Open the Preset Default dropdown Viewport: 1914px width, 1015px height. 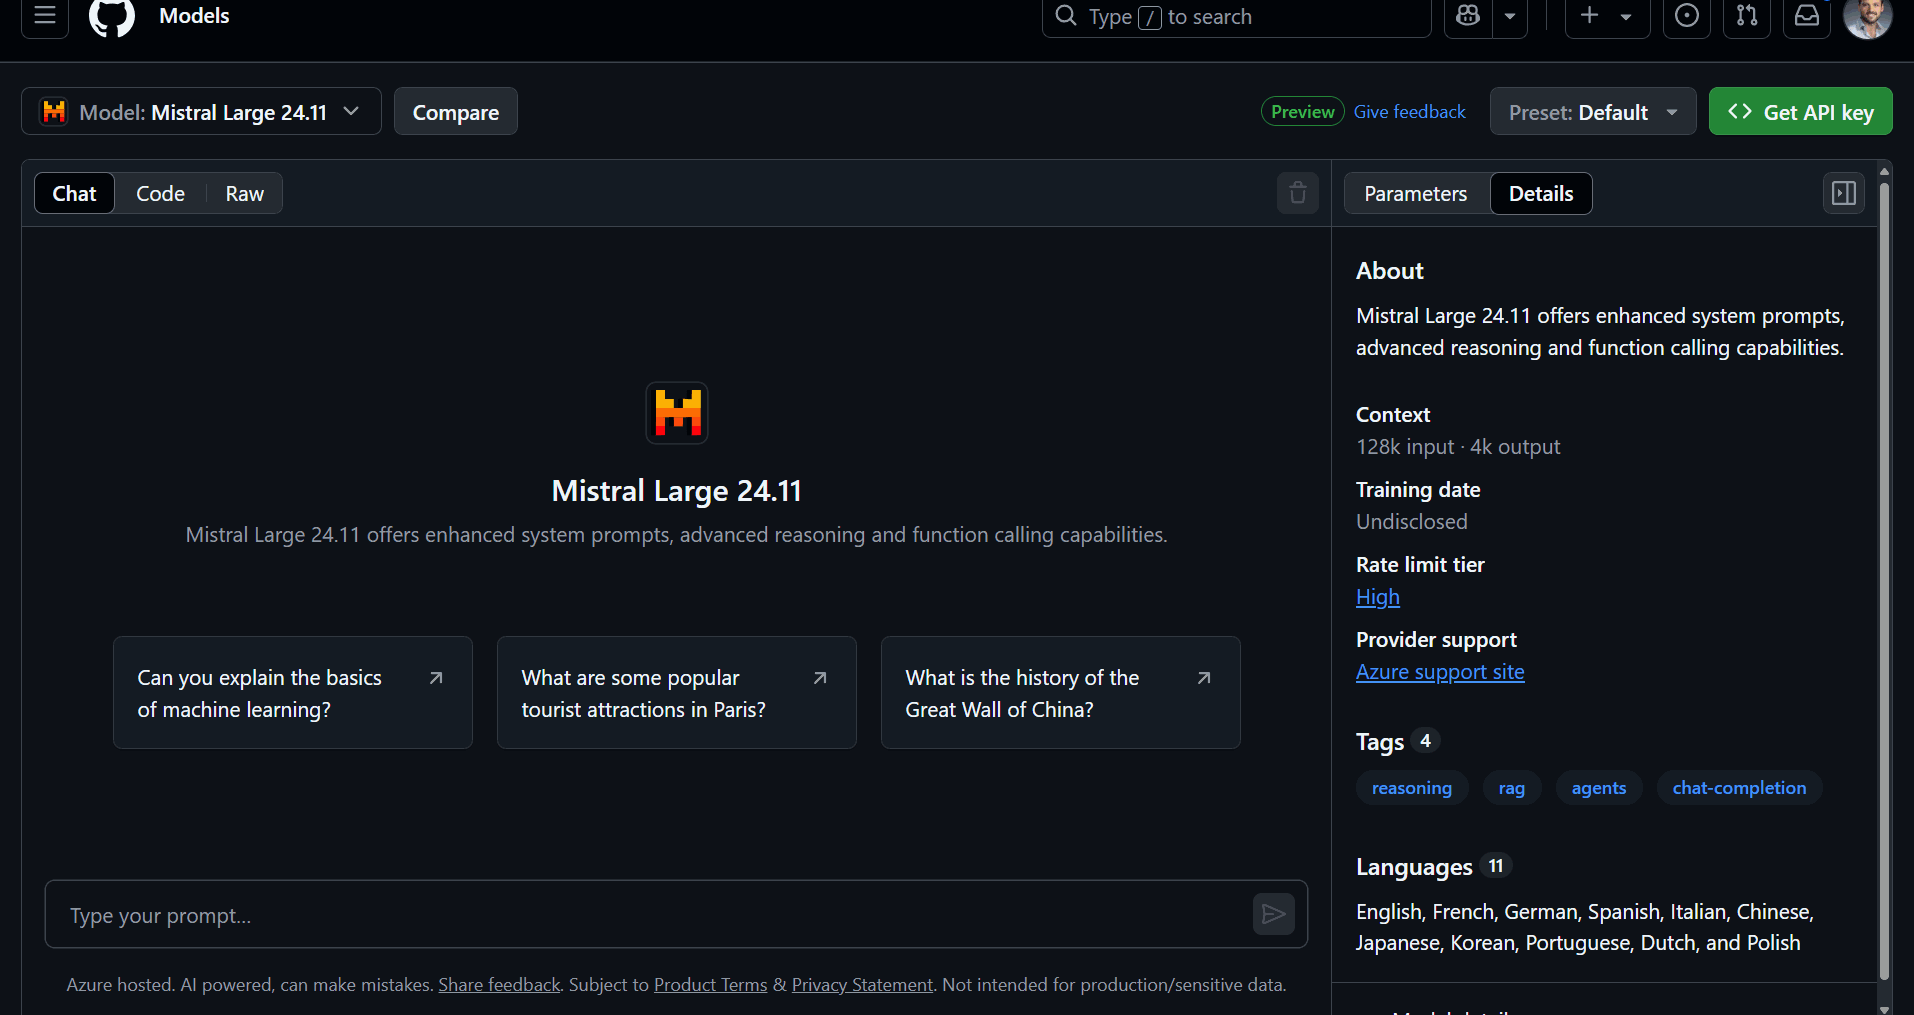tap(1593, 111)
